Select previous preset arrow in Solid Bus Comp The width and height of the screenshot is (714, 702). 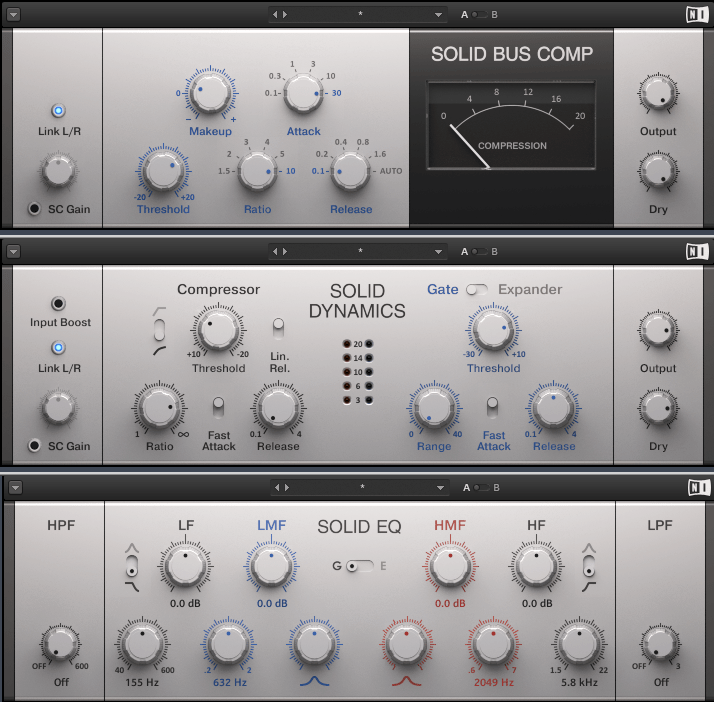pyautogui.click(x=275, y=15)
